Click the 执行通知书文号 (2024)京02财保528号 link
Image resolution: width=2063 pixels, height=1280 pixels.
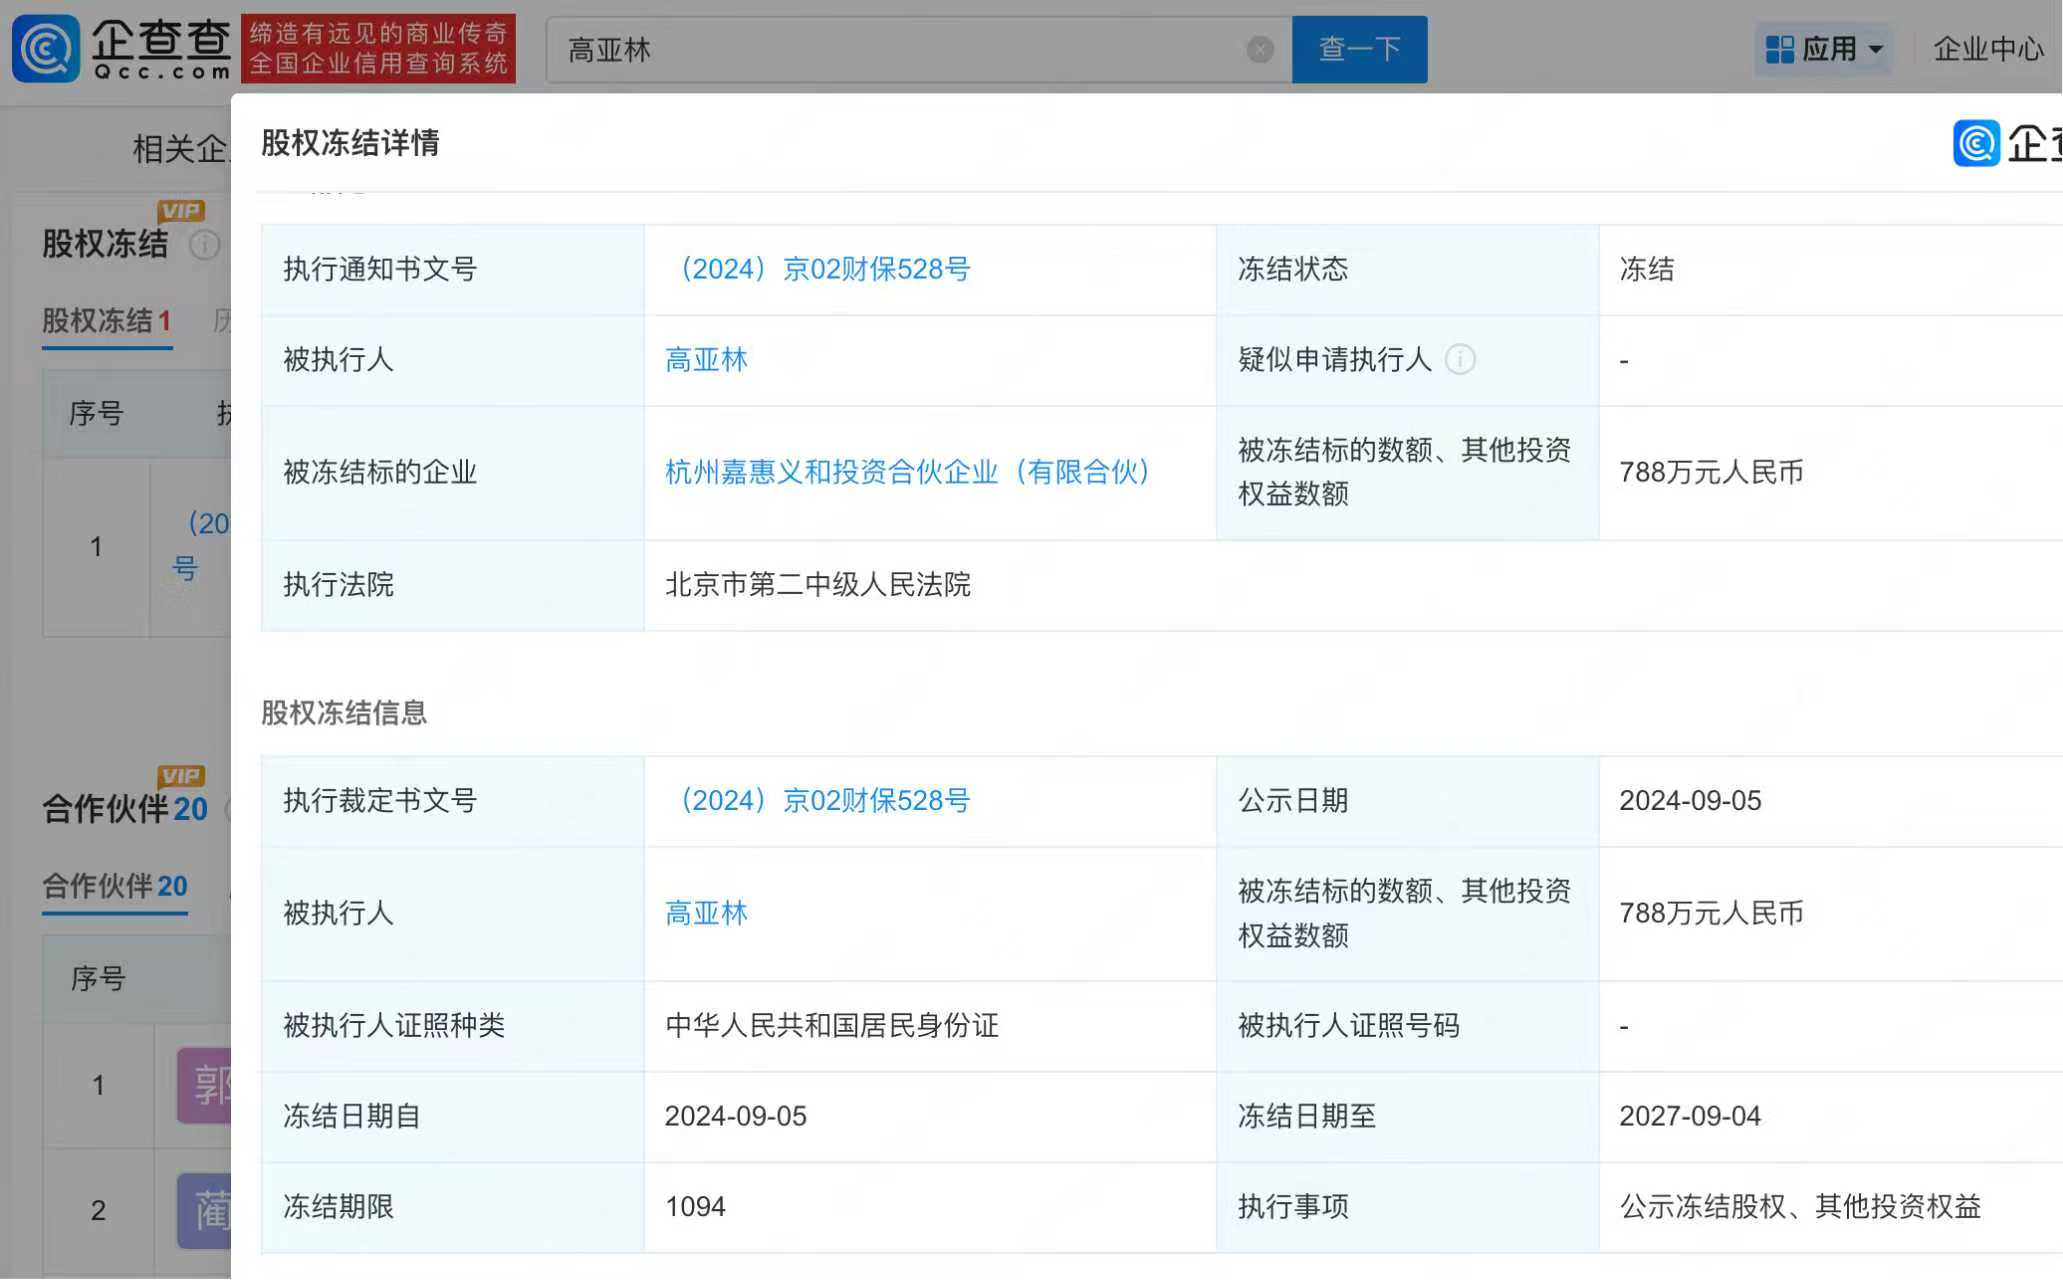pos(821,269)
